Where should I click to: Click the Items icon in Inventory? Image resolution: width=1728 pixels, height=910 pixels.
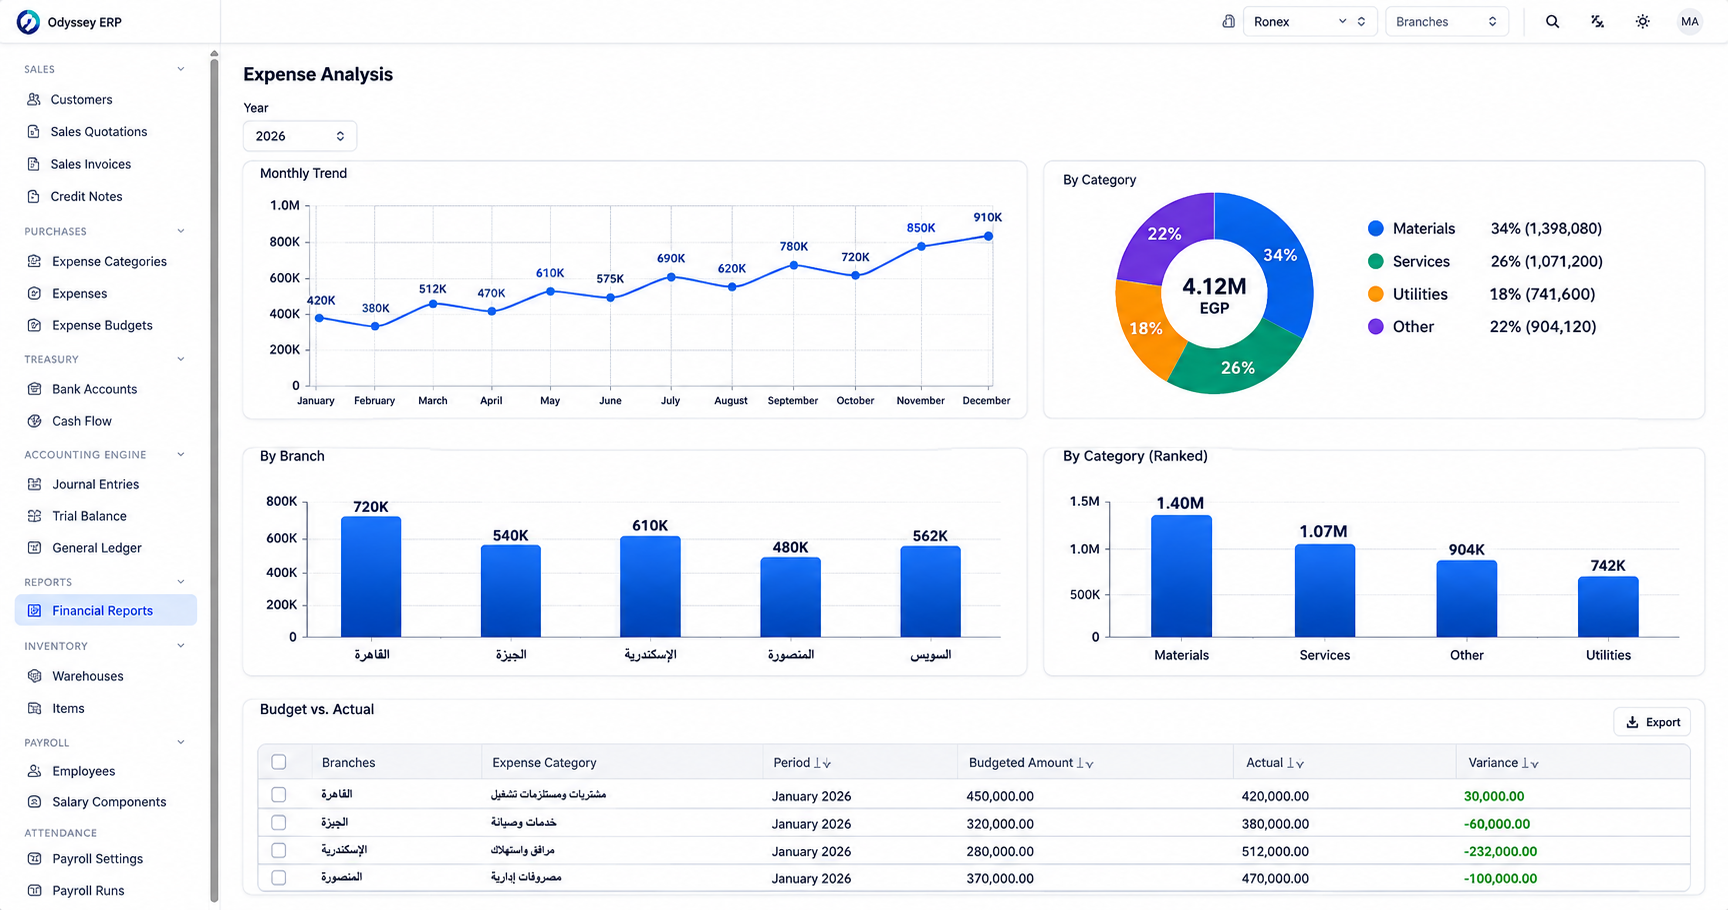(34, 708)
